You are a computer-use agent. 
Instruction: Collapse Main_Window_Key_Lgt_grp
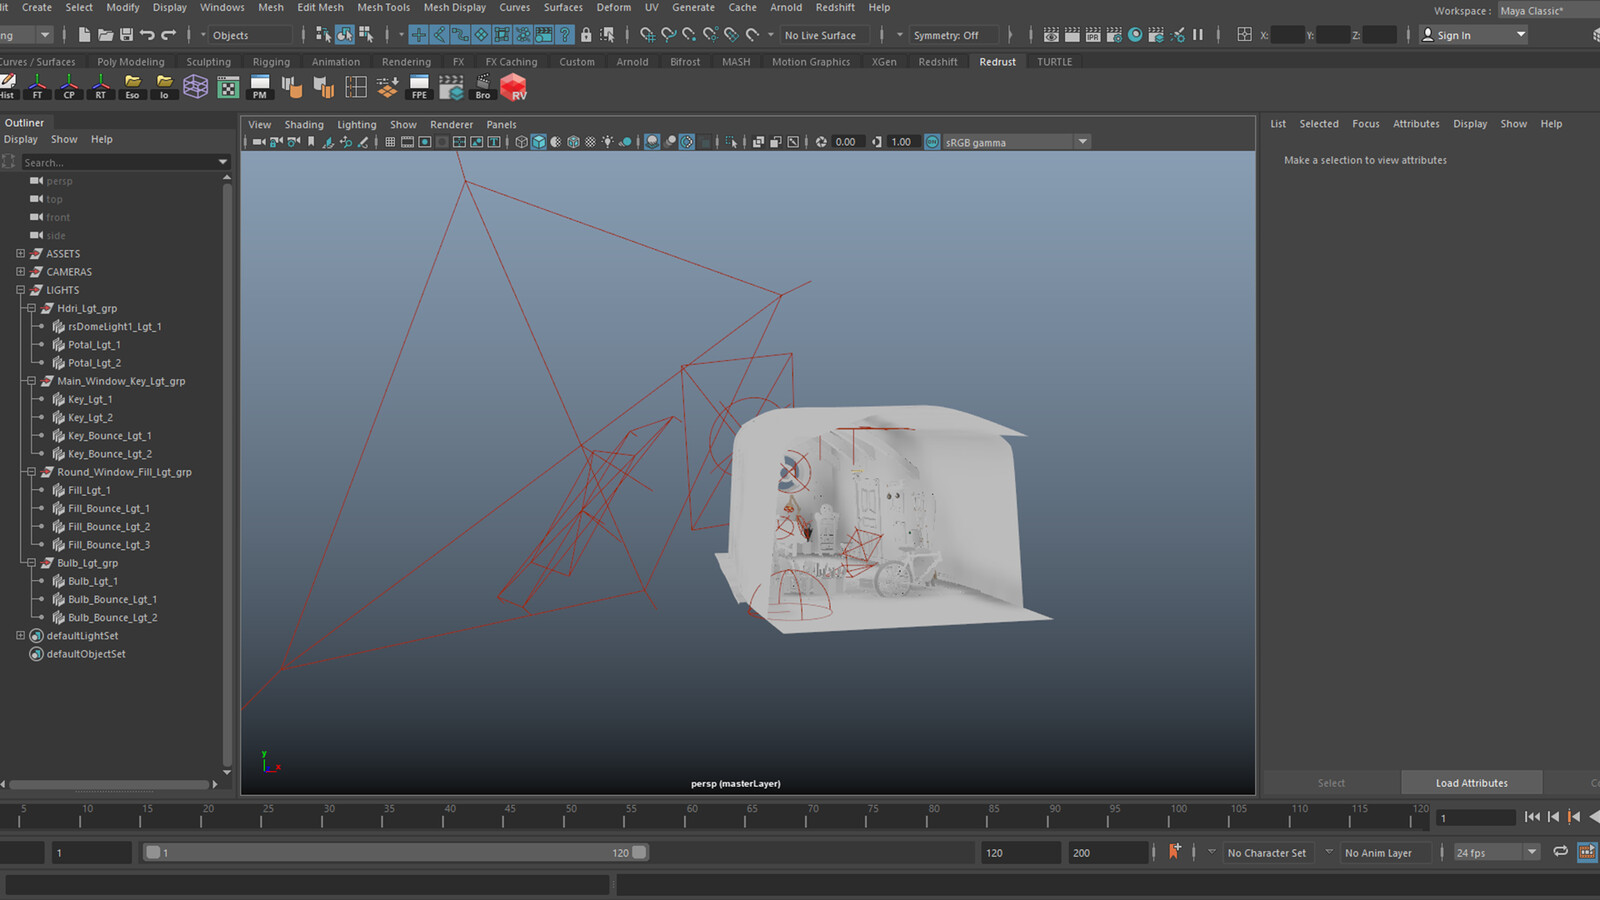[x=31, y=381]
